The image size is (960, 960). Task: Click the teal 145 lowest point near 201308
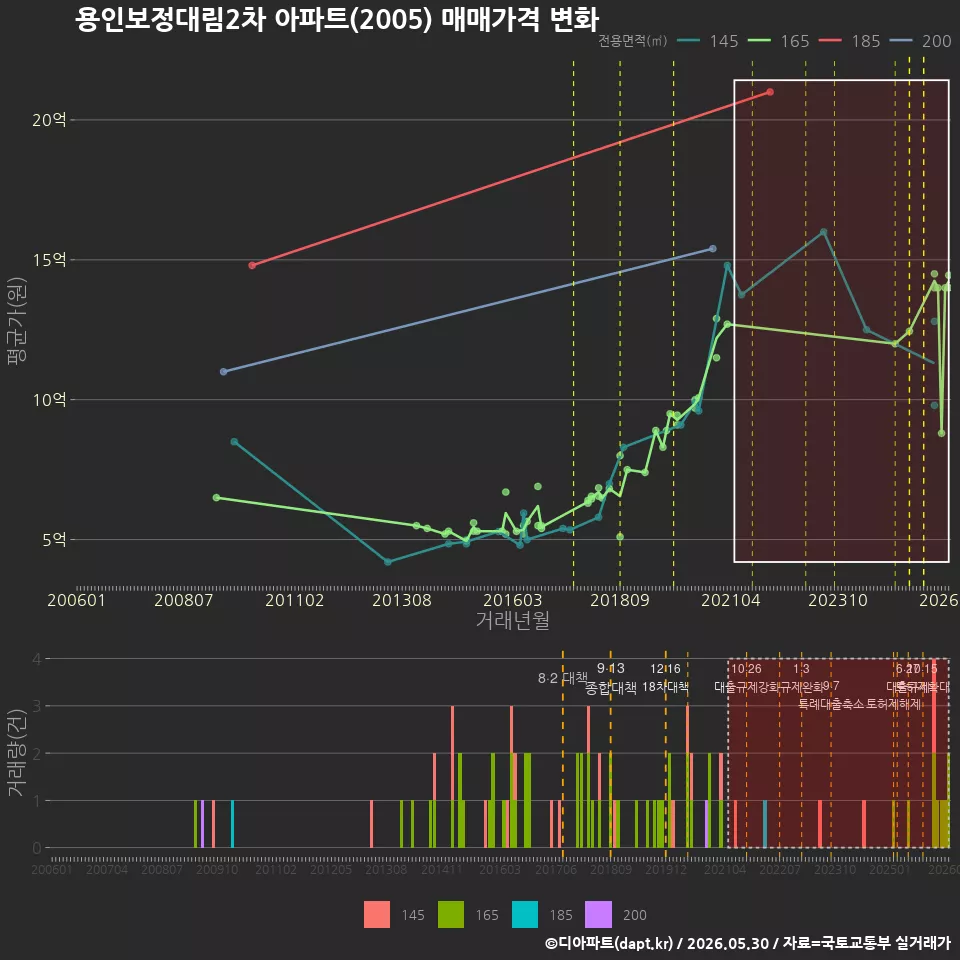click(388, 561)
